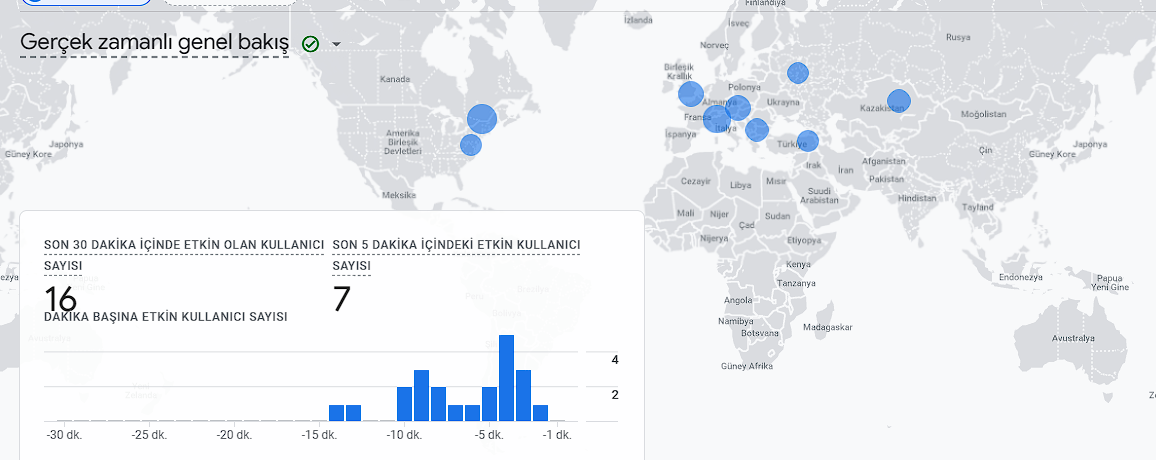The image size is (1156, 460).
Task: Click the SON 5 DAKİKA metric label
Action: [x=456, y=254]
